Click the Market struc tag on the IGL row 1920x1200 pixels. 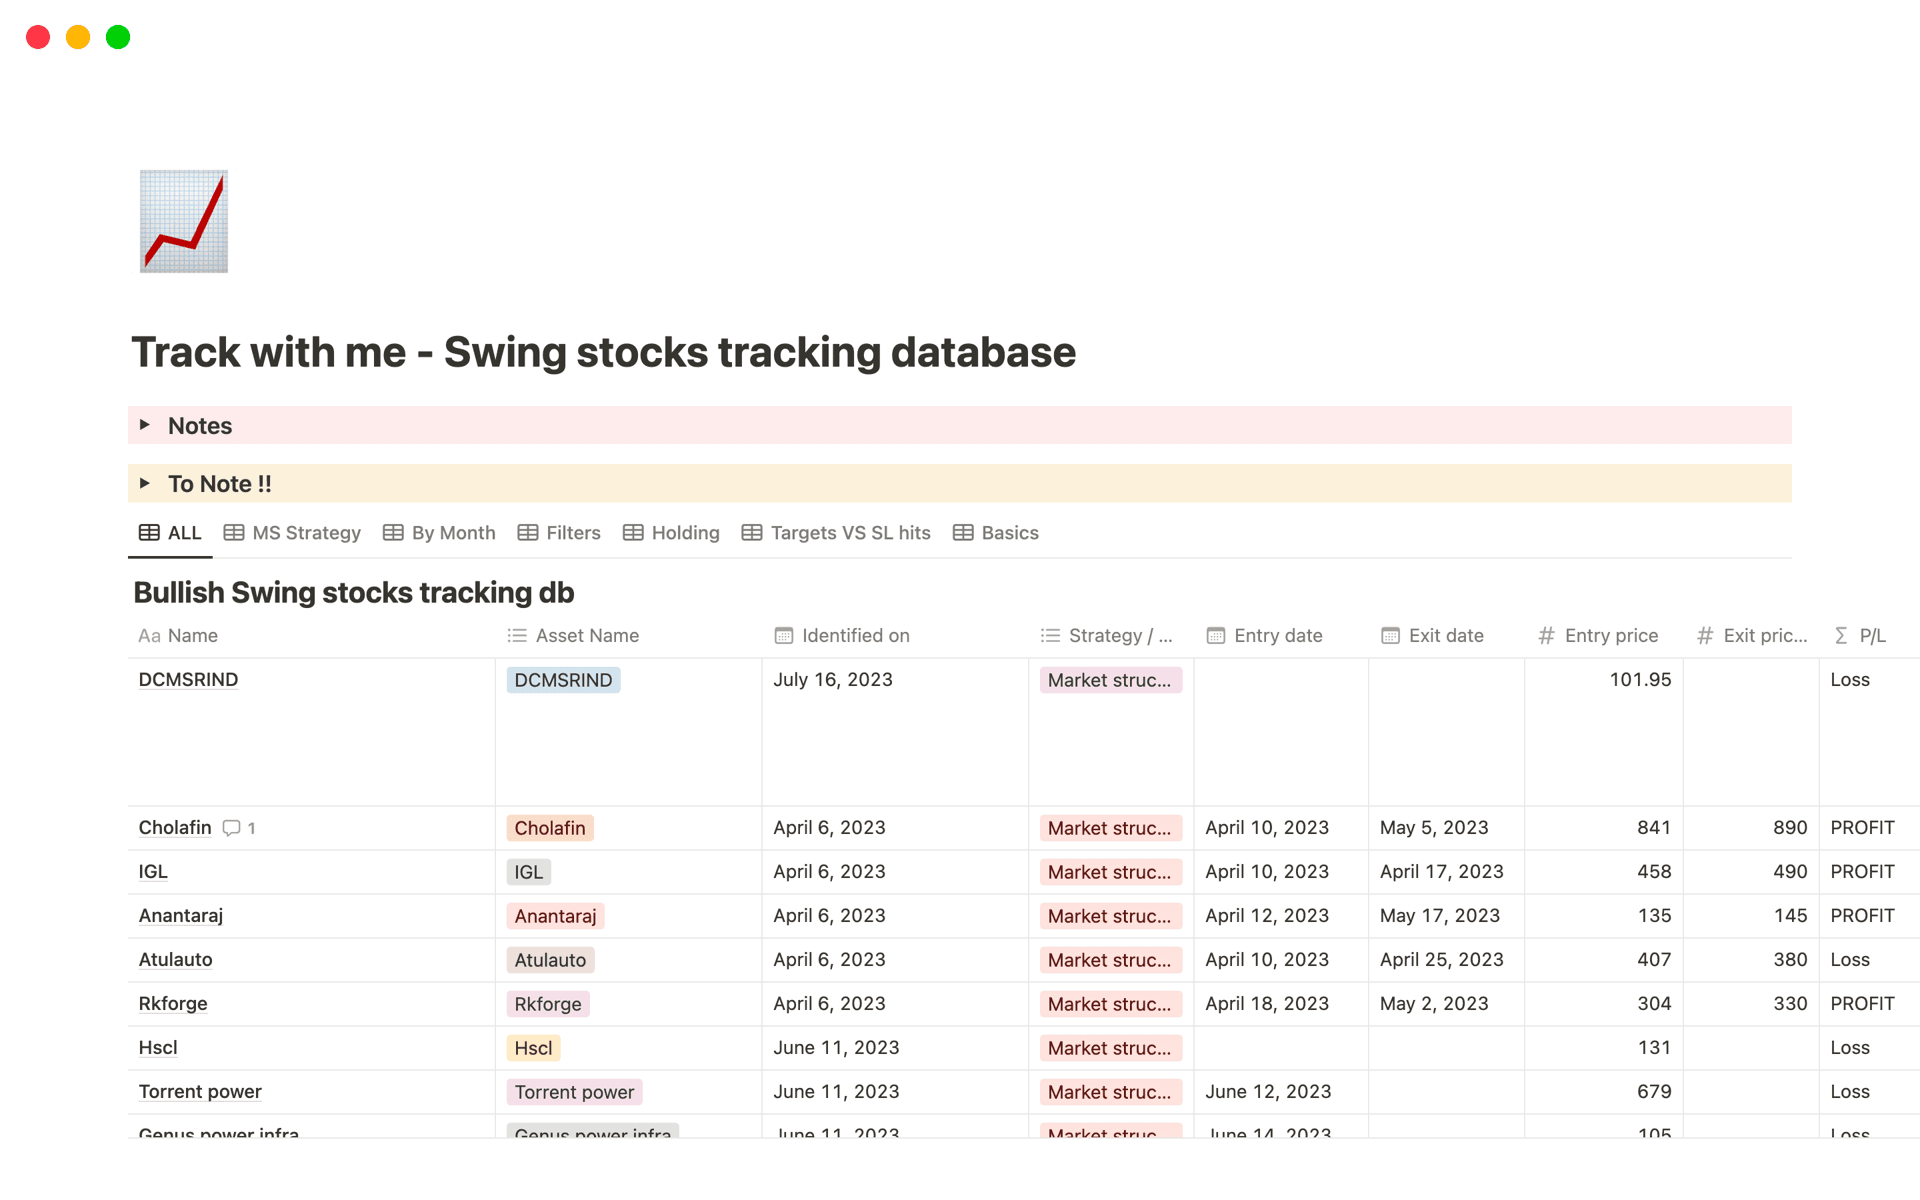click(1110, 871)
